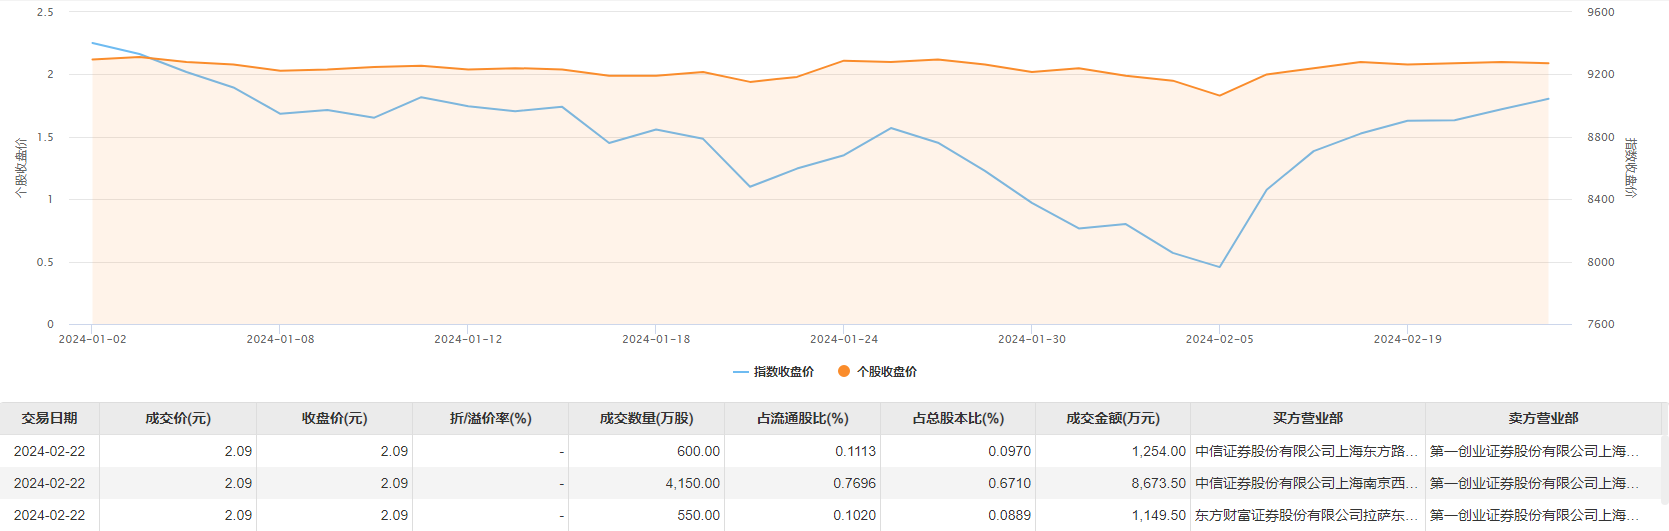The height and width of the screenshot is (531, 1669).
Task: Click the 占总股本比(%) column header
Action: point(958,418)
